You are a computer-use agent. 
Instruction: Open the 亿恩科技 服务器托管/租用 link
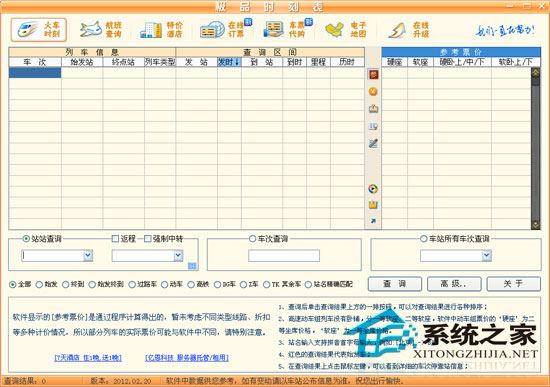click(187, 358)
